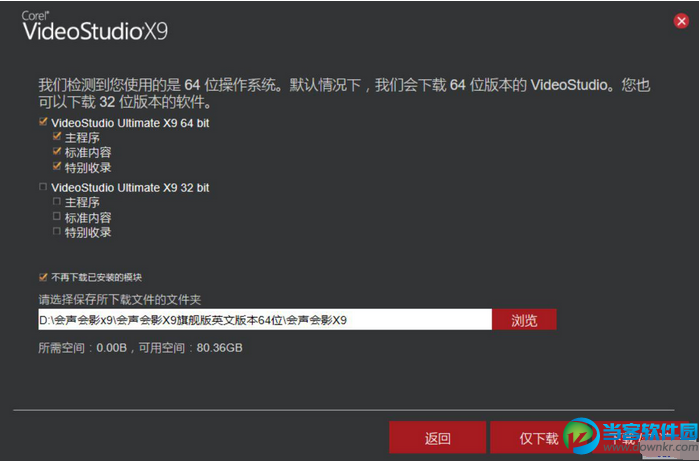Check 特别收录 under the 32 bit version
This screenshot has height=461, width=699.
[x=57, y=231]
